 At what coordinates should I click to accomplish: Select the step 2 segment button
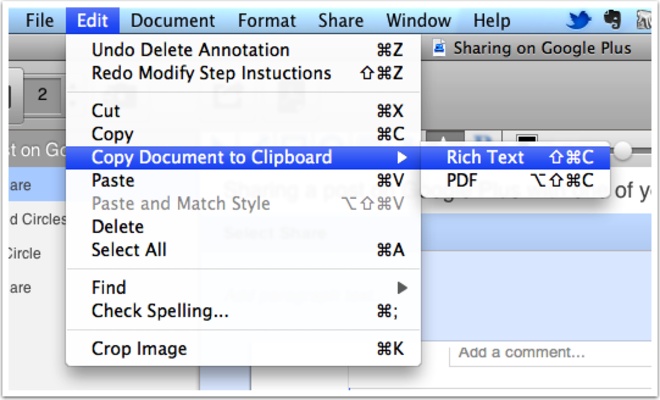(x=42, y=94)
